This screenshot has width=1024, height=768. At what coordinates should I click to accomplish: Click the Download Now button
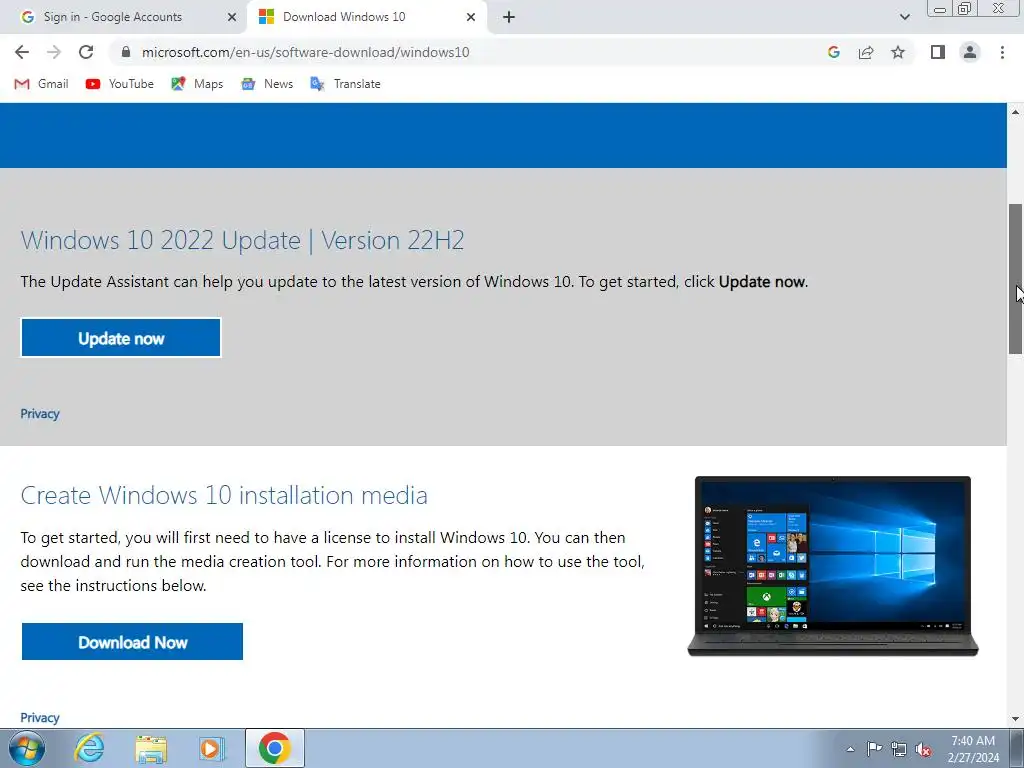(133, 641)
